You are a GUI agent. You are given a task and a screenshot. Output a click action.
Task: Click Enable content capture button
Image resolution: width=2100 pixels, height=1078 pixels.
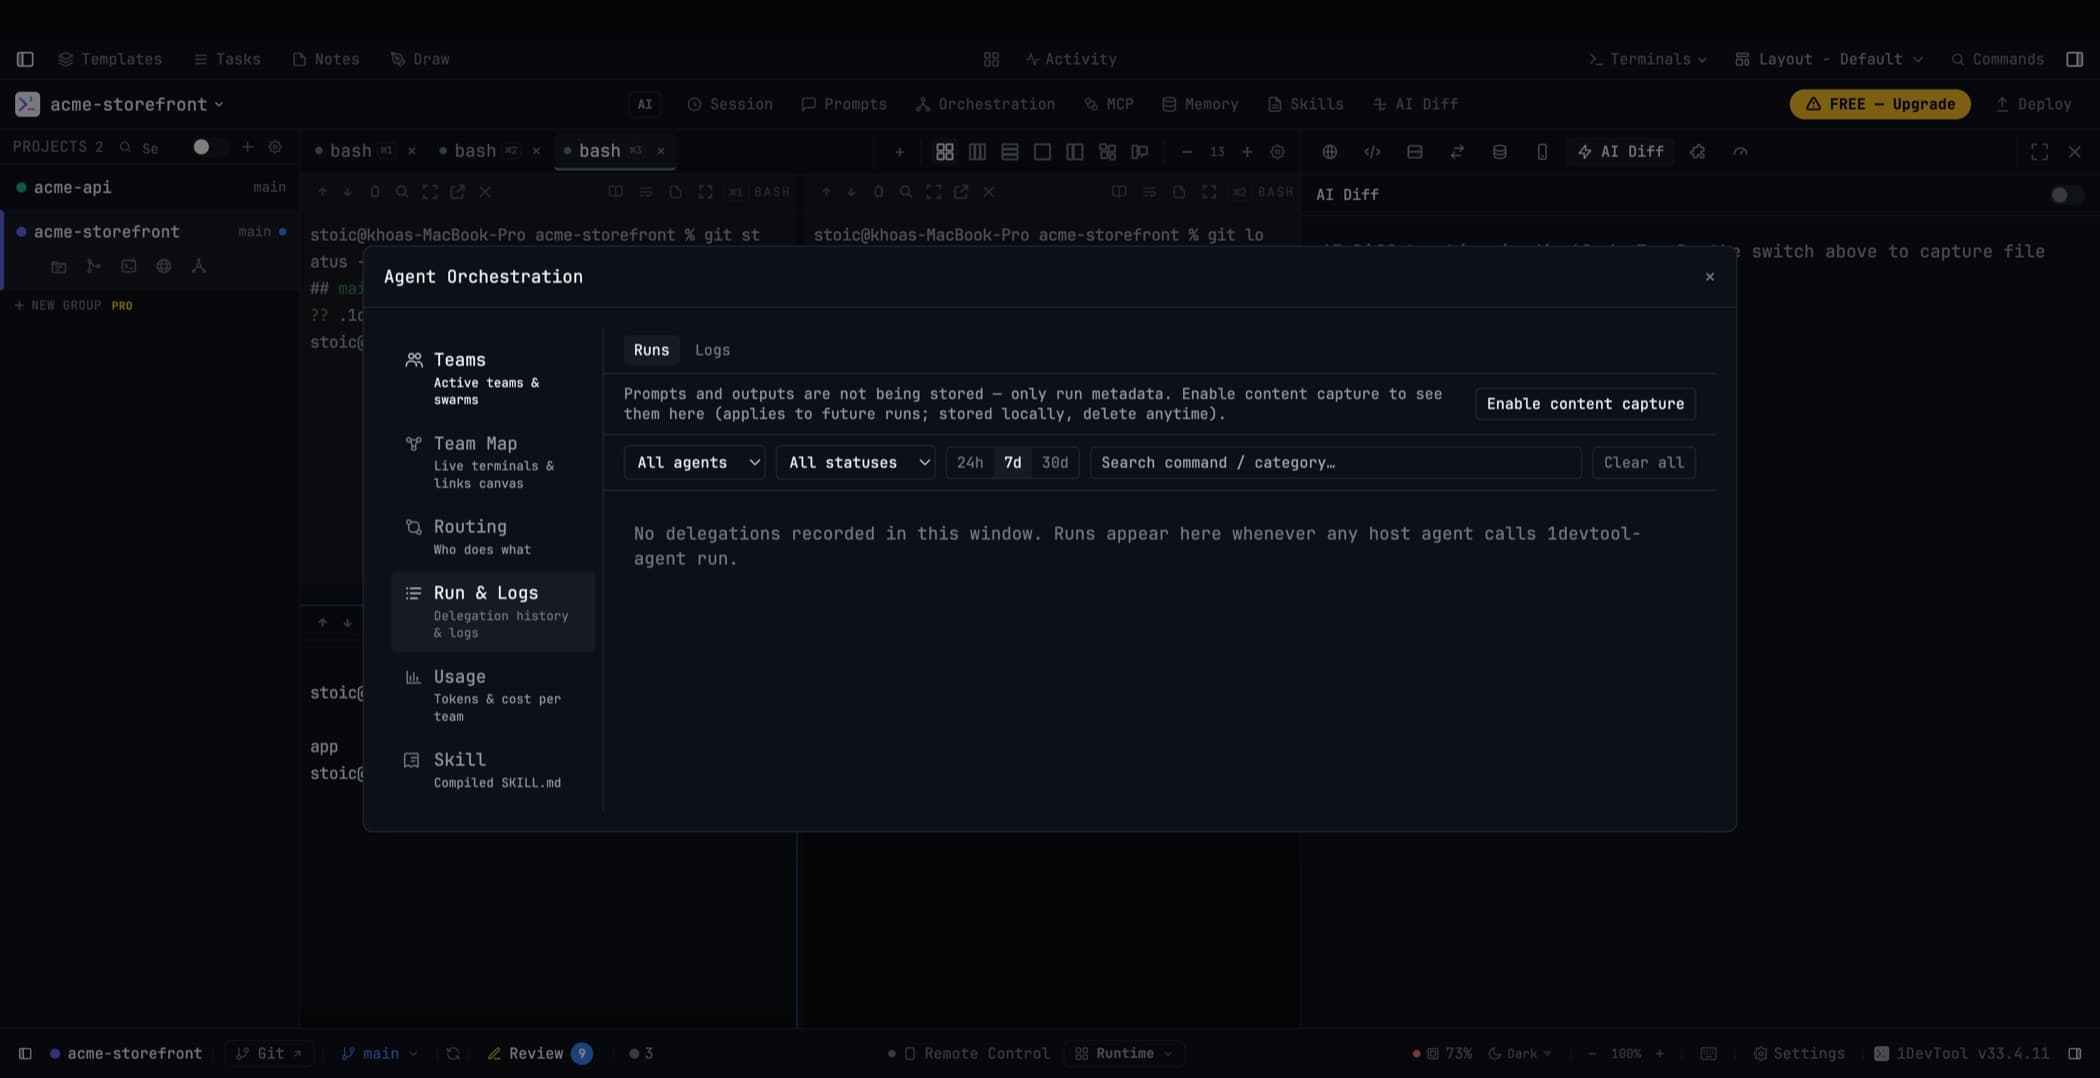click(x=1585, y=404)
